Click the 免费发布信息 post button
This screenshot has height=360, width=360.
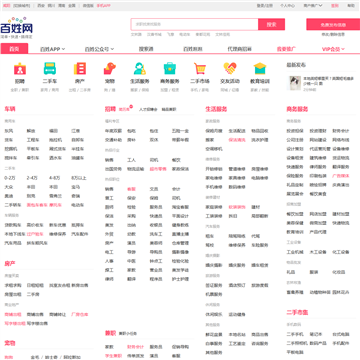point(333,24)
